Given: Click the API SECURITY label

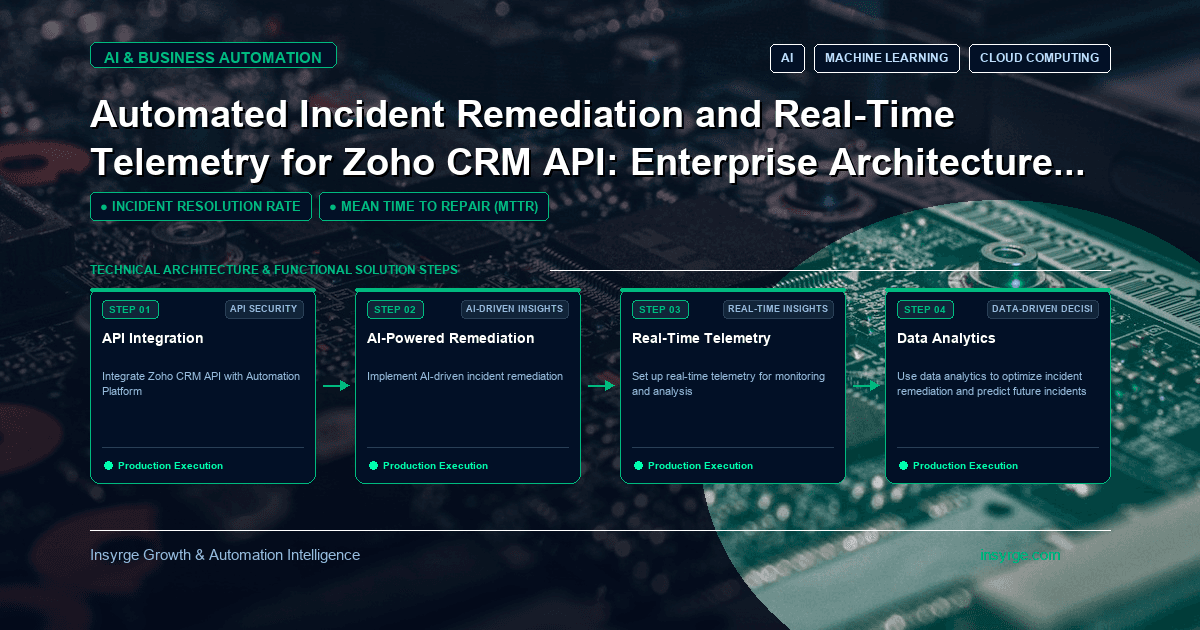Looking at the screenshot, I should tap(264, 309).
